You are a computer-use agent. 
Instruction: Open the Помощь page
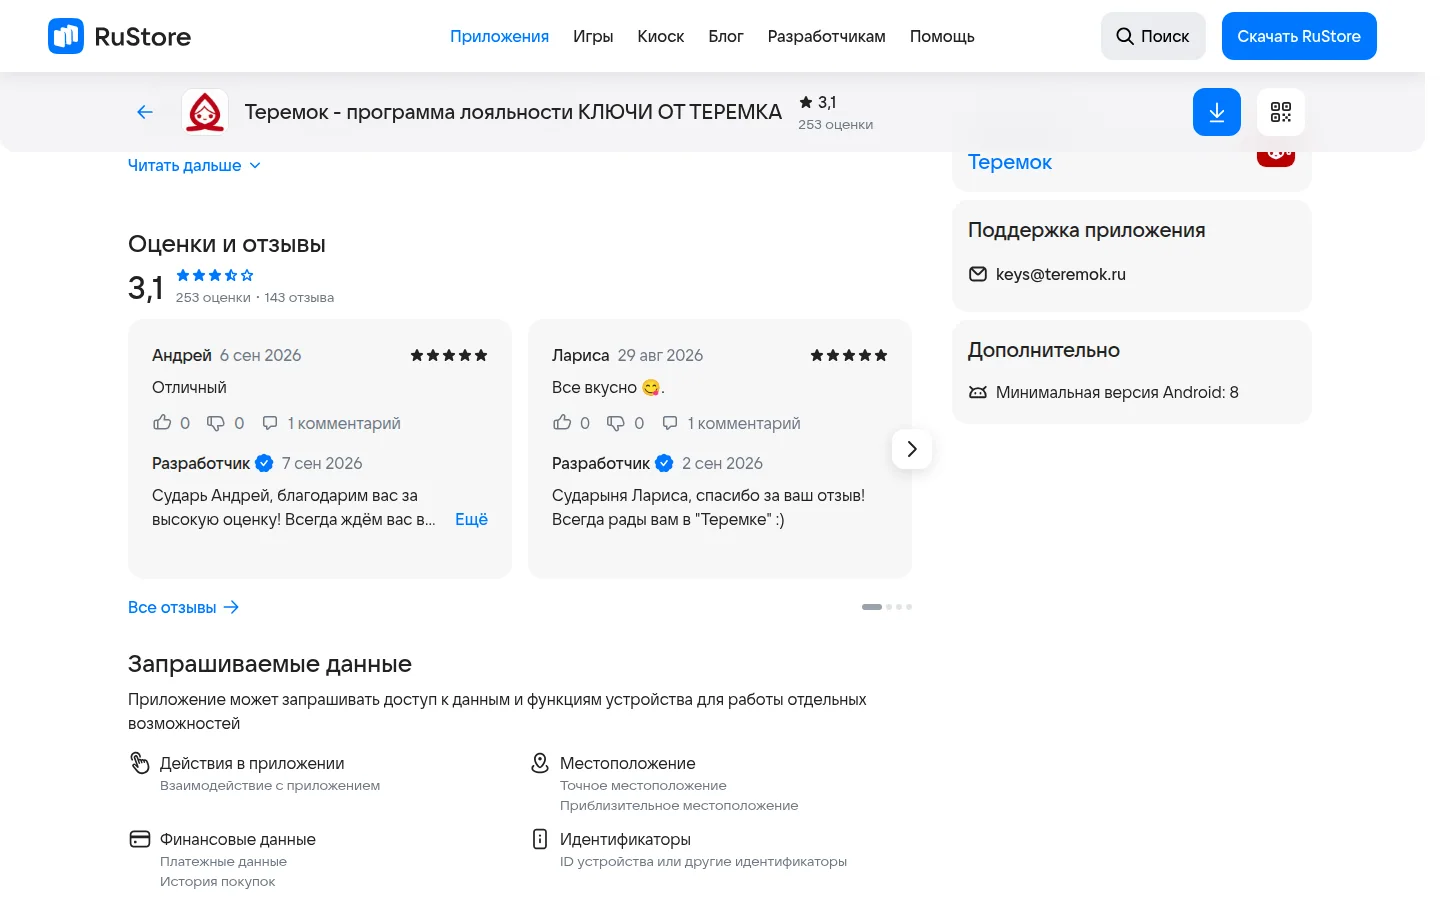(942, 36)
